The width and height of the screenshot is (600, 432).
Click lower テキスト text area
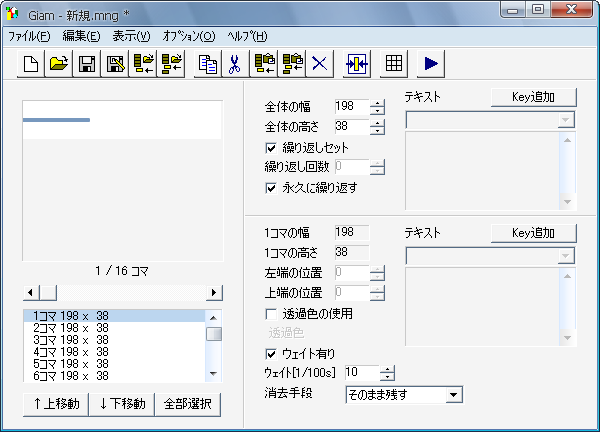[482, 307]
